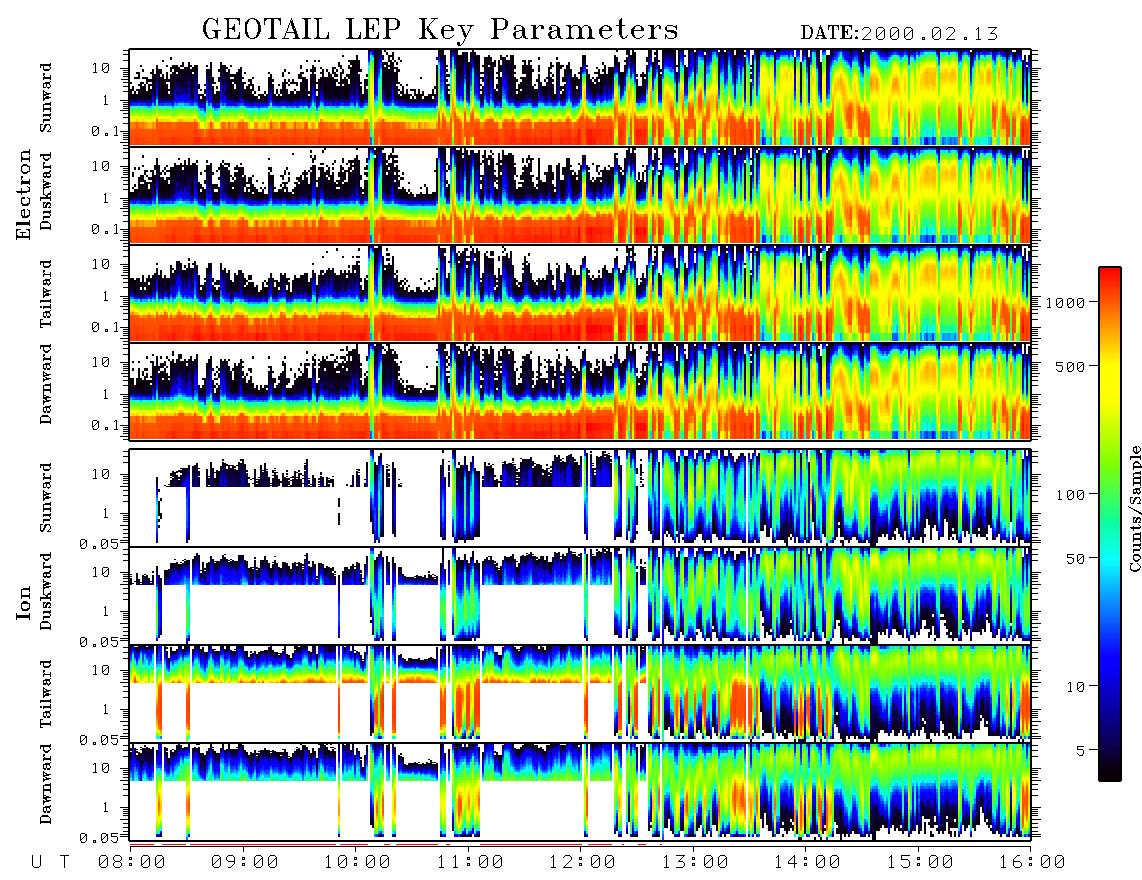Screen dimensions: 1142x880
Task: Click the Electron Sunward spectrogram panel
Action: pos(580,97)
